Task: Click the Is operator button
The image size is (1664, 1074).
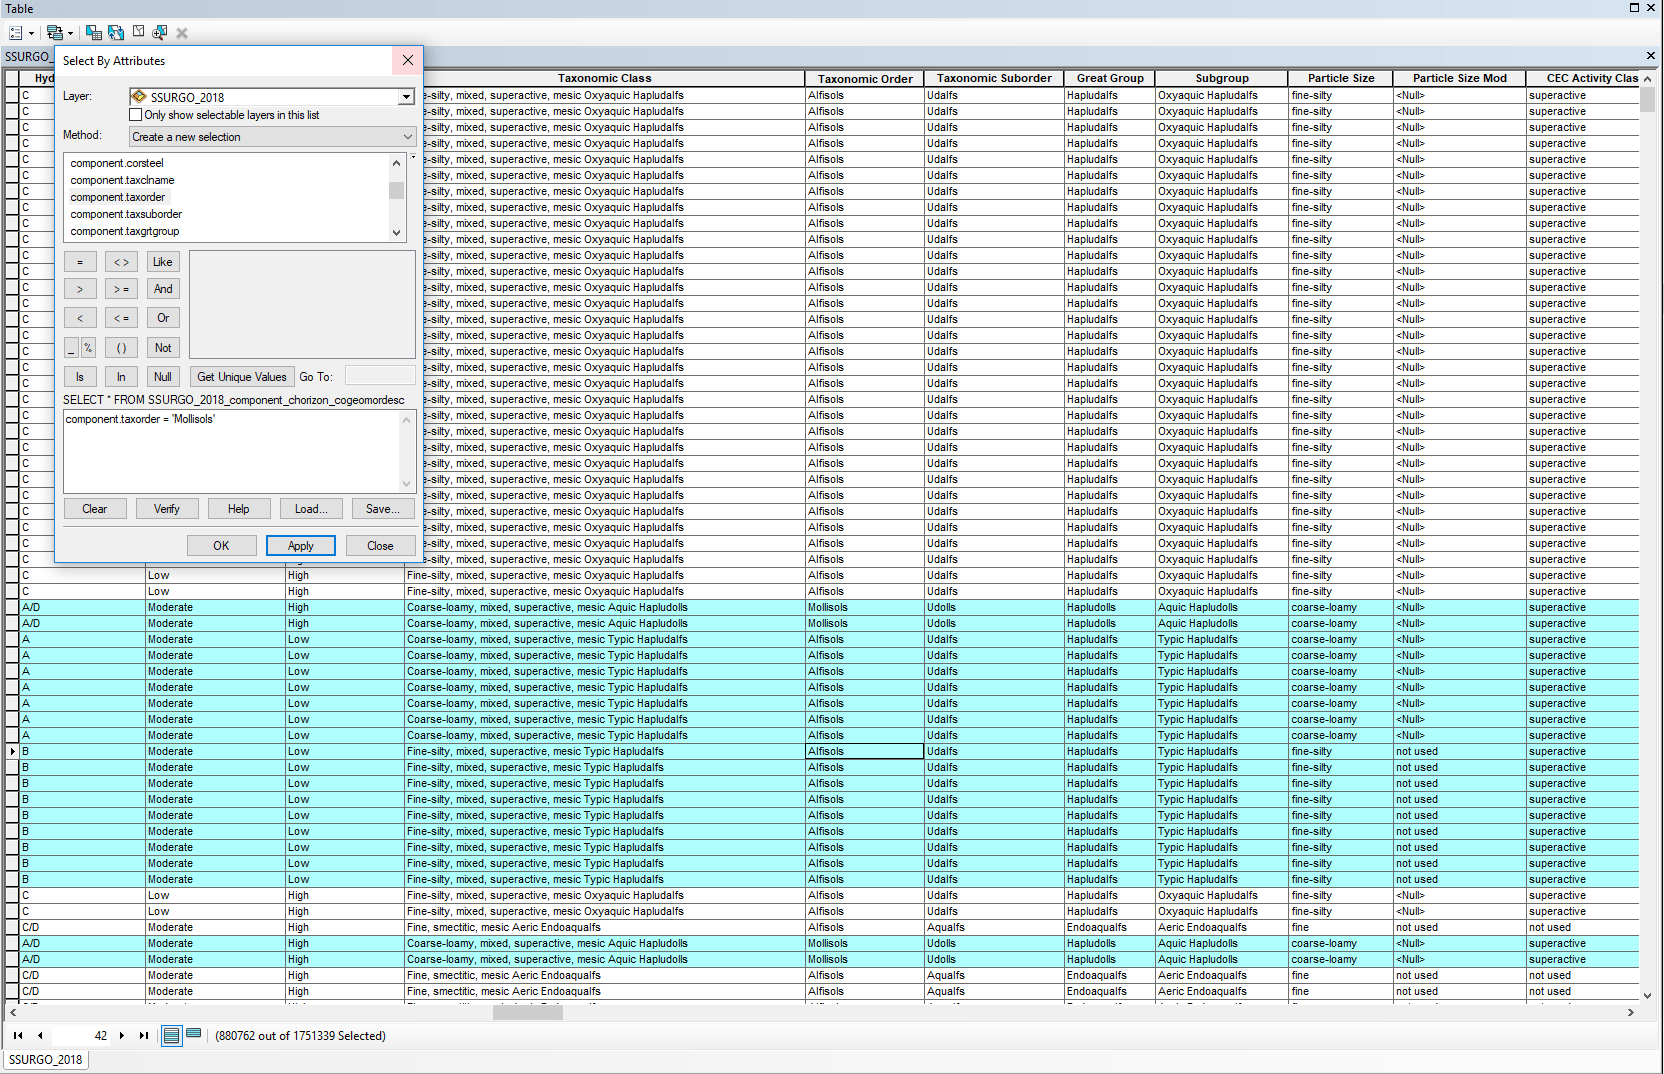Action: click(x=80, y=377)
